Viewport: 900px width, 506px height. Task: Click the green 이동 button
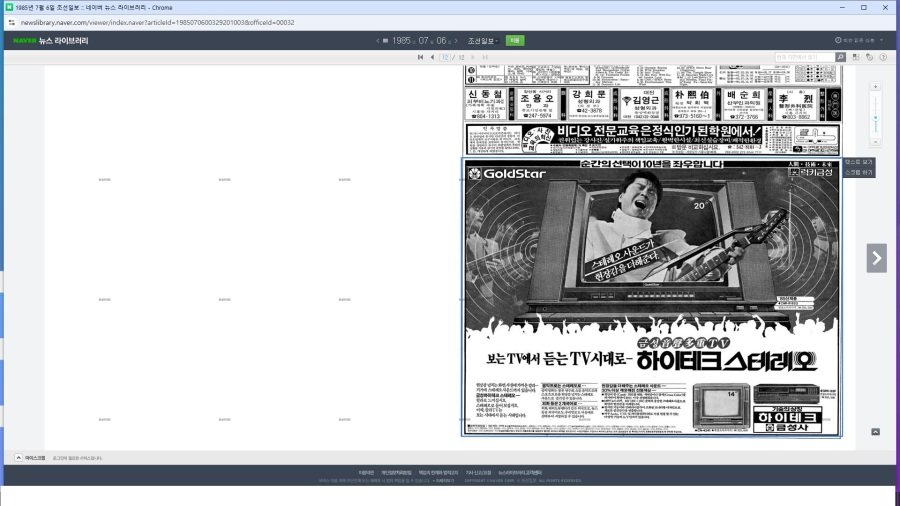click(515, 41)
